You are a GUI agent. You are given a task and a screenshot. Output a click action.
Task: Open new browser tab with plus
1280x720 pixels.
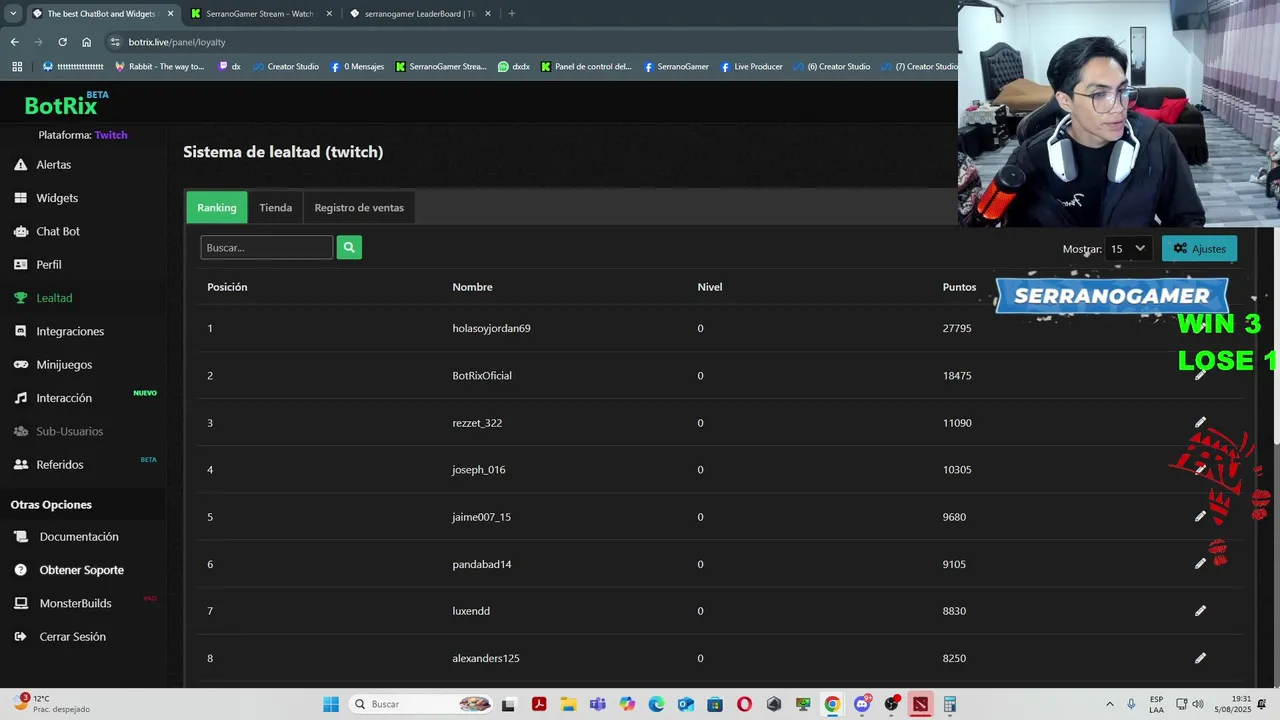click(511, 14)
